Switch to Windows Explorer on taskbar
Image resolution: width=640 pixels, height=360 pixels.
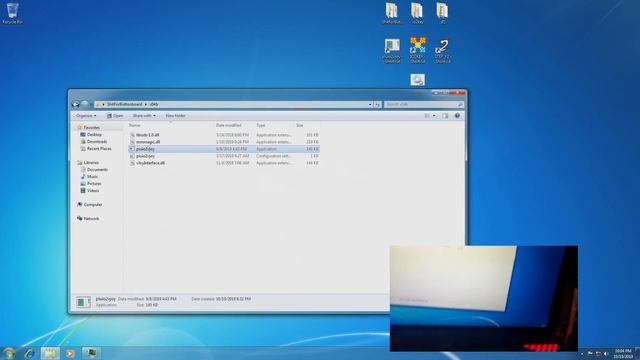(50, 353)
